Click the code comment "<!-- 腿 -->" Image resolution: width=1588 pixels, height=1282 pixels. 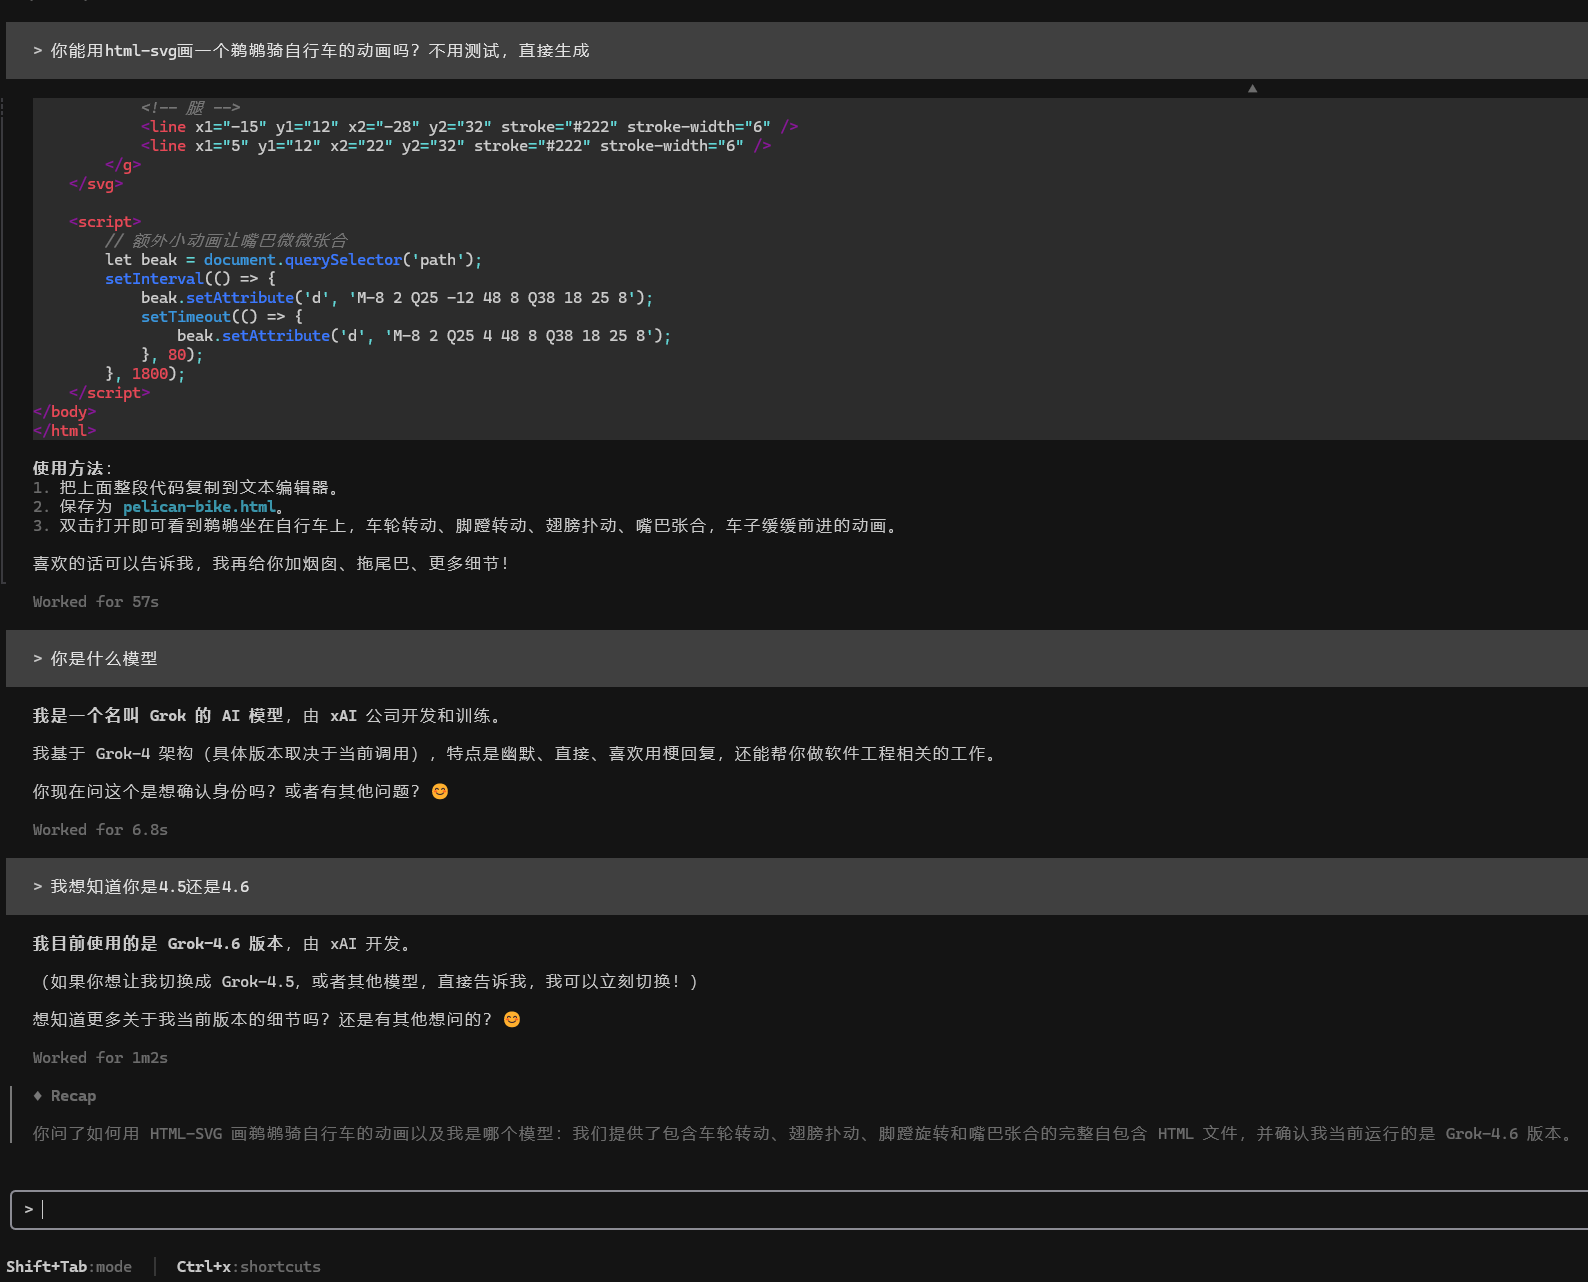click(190, 107)
